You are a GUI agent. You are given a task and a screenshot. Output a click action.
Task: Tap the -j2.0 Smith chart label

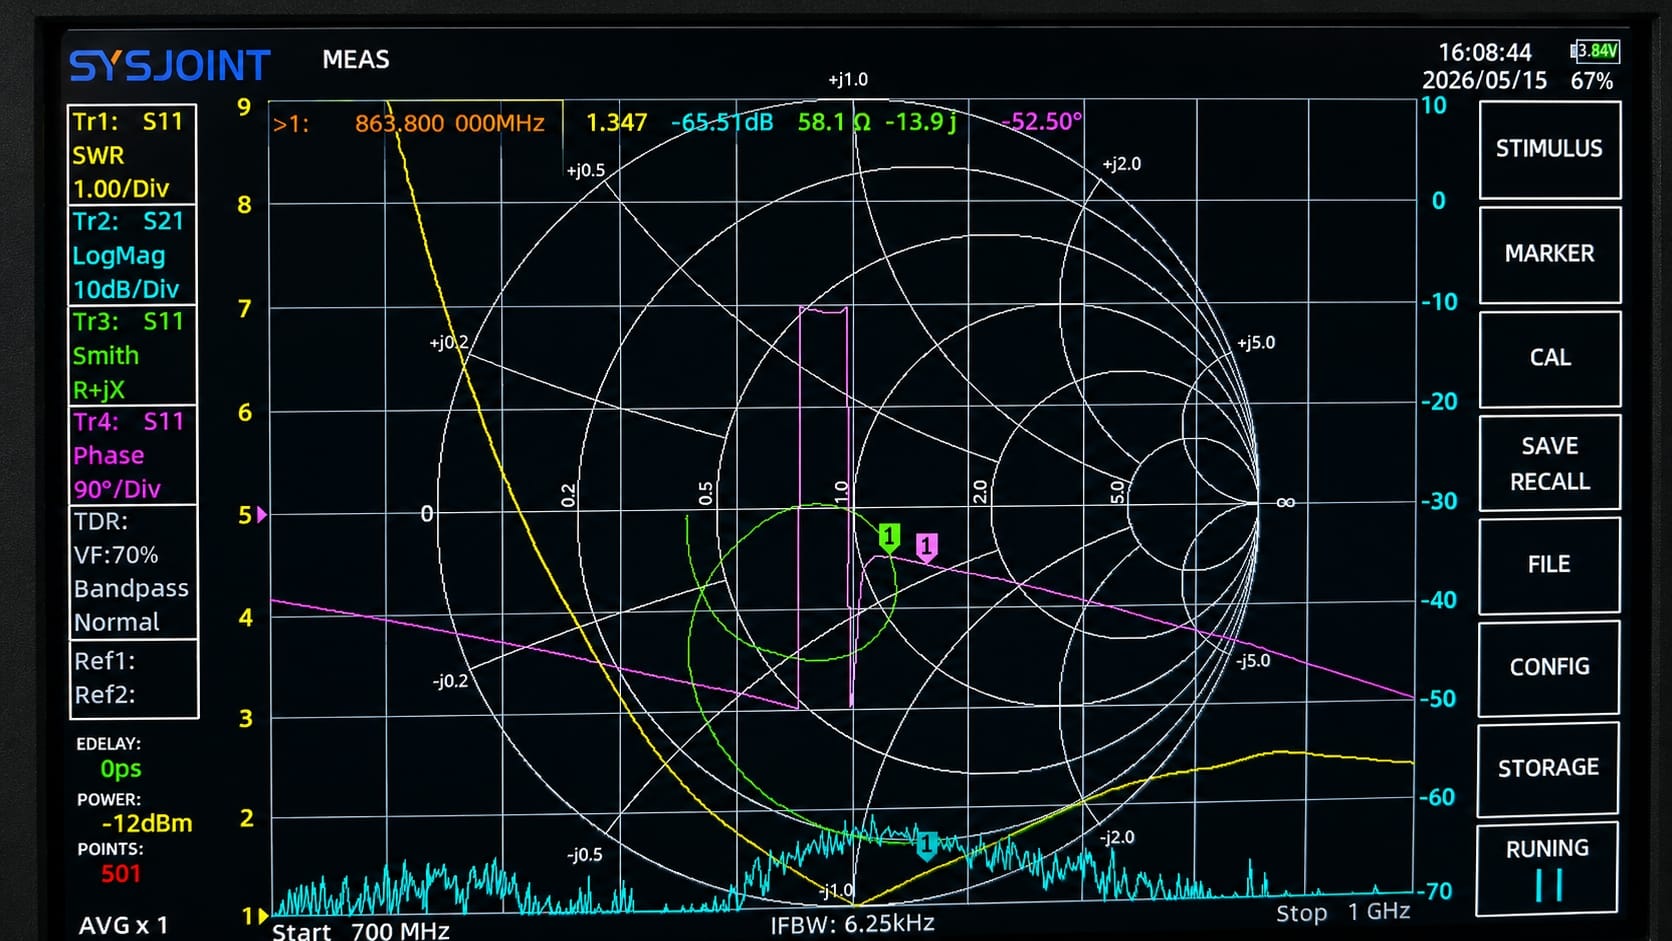(1116, 837)
